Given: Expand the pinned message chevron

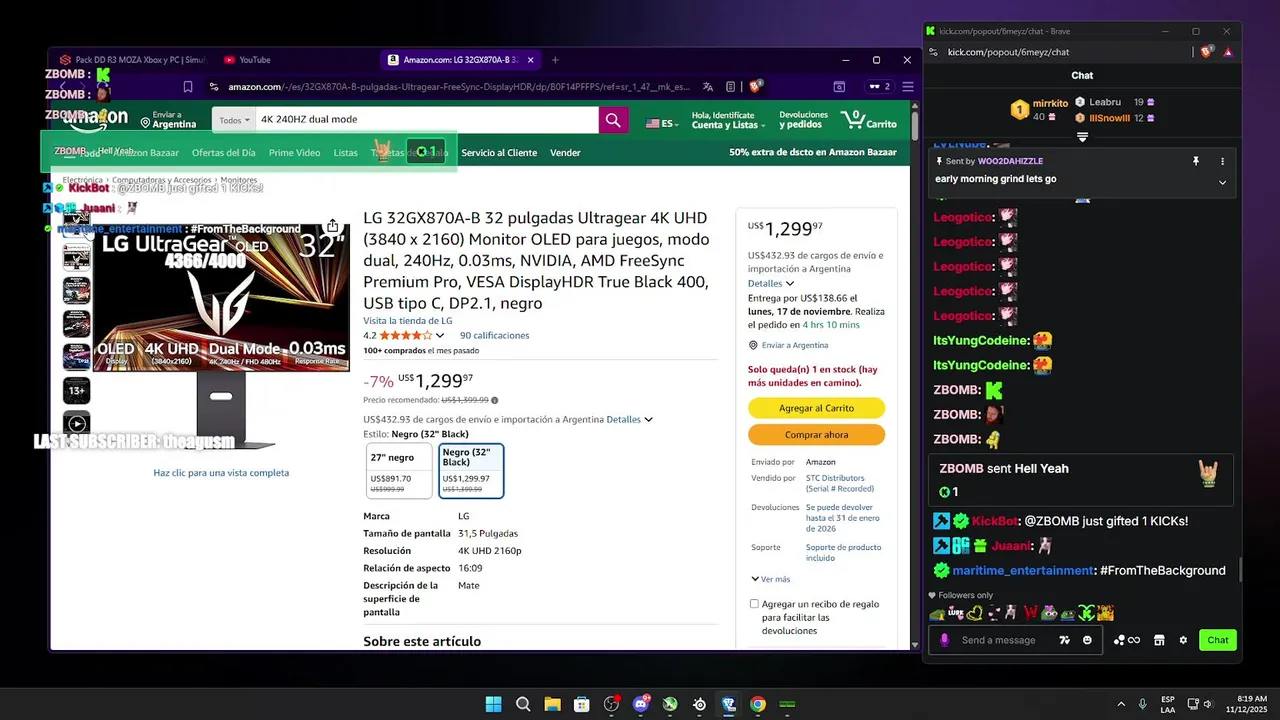Looking at the screenshot, I should coord(1222,182).
